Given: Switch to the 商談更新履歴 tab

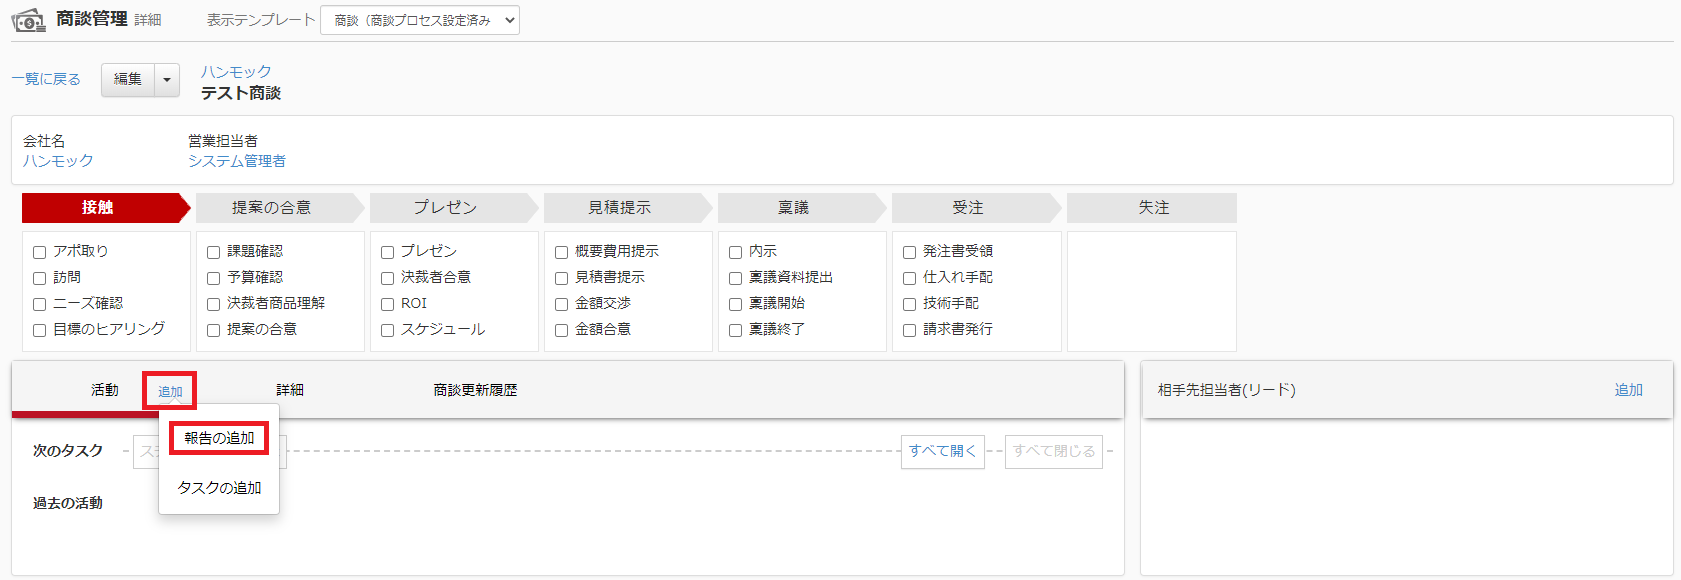Looking at the screenshot, I should (x=475, y=390).
